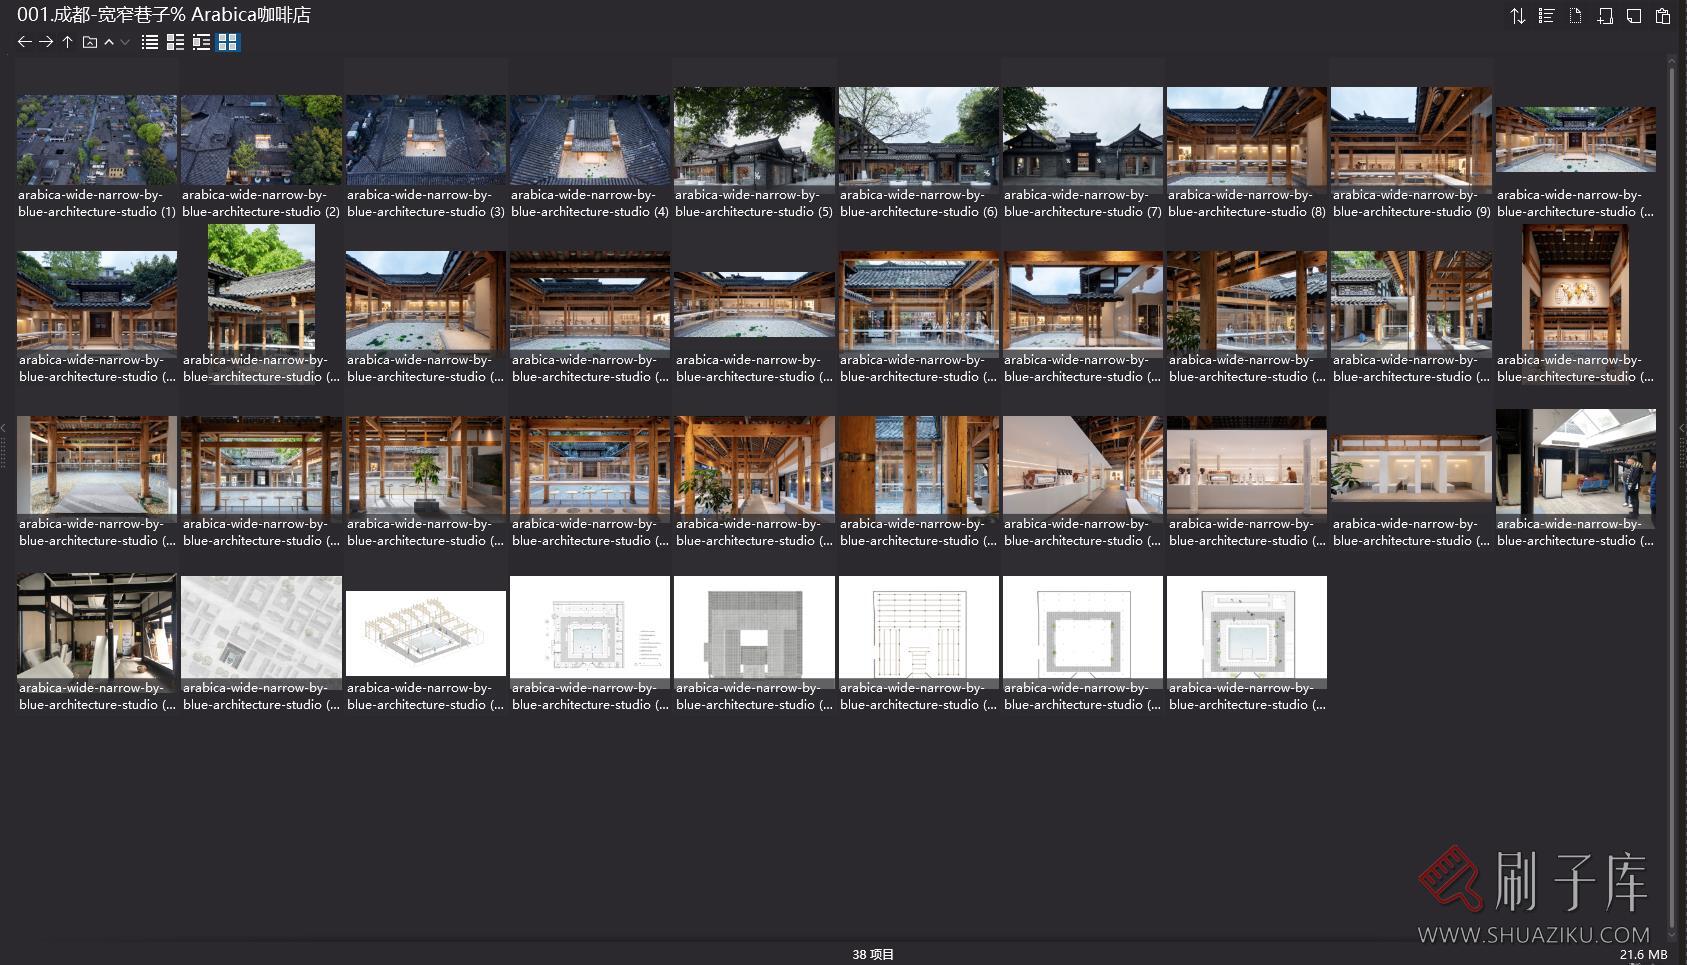Switch to plain list view
This screenshot has height=965, width=1687.
click(x=150, y=42)
